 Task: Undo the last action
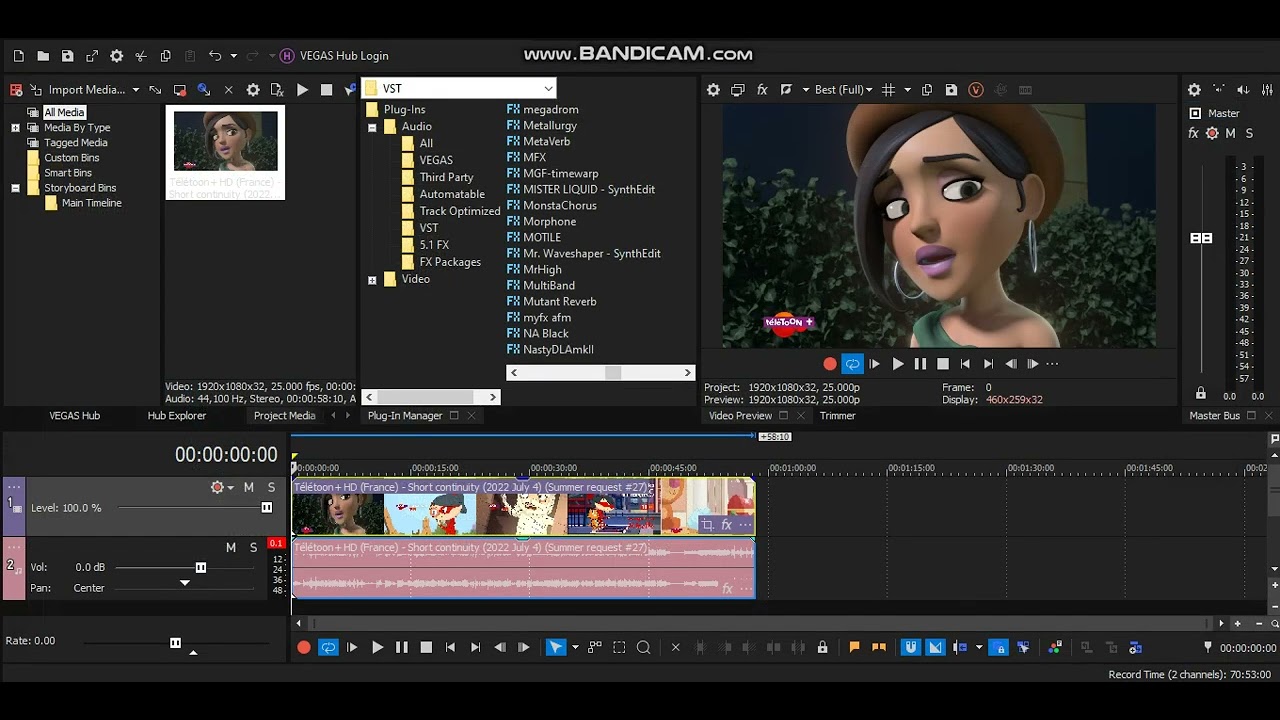pos(215,56)
